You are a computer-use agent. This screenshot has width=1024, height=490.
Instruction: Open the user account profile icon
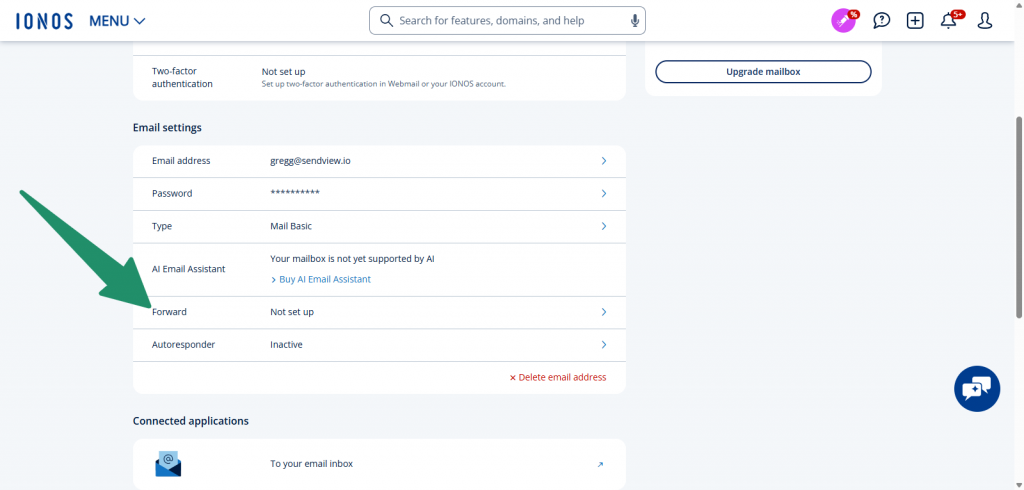pos(985,21)
